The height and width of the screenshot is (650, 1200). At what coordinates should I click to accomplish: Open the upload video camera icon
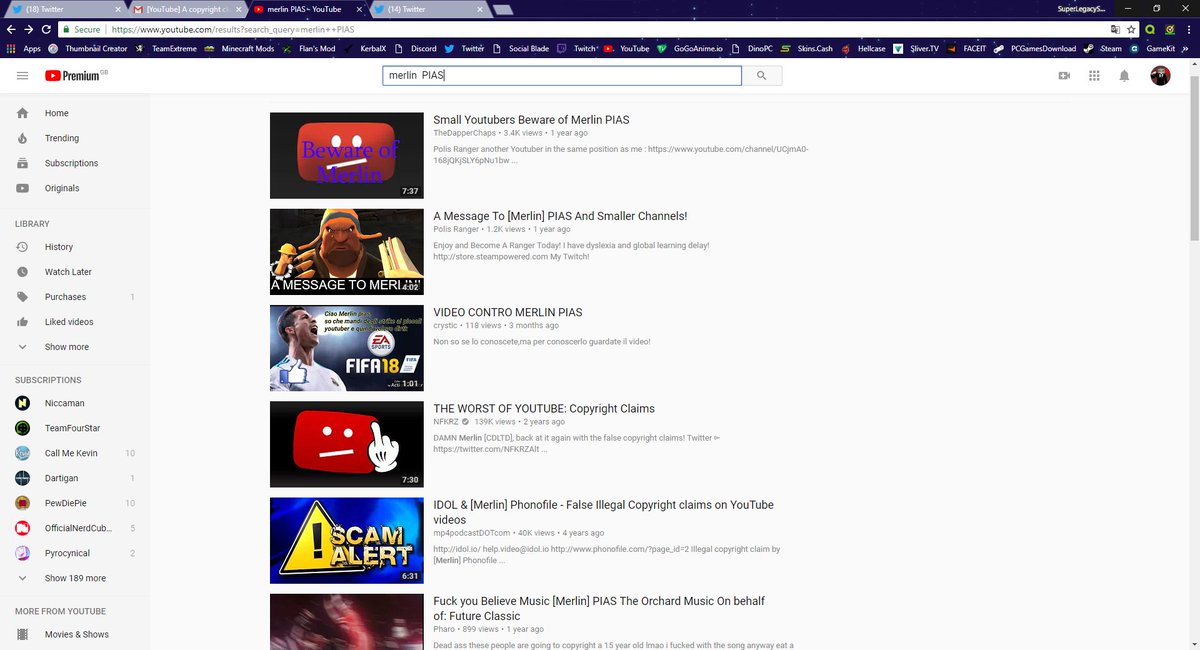[x=1064, y=76]
